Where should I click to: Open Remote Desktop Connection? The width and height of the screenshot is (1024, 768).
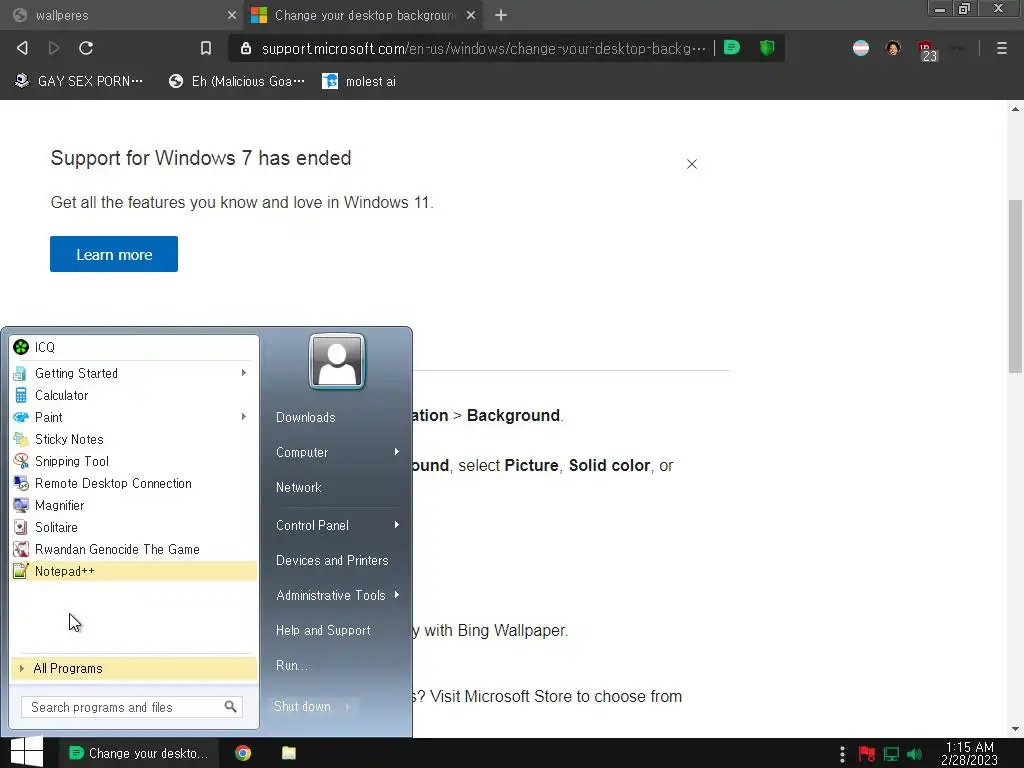[134, 483]
